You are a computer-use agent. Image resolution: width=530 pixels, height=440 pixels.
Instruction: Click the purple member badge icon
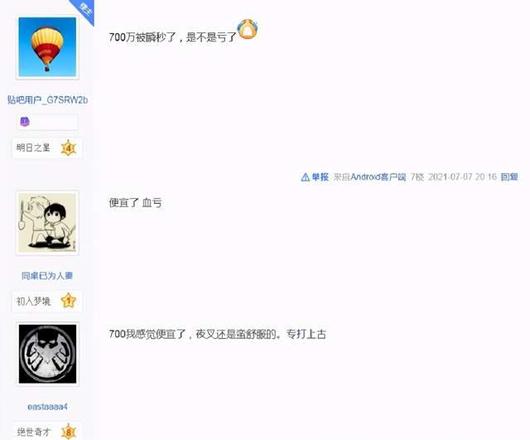pyautogui.click(x=25, y=122)
